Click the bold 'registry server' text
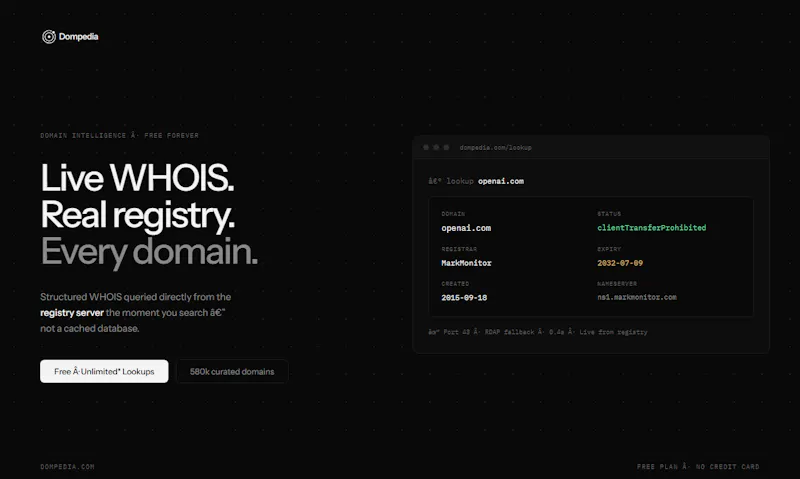Viewport: 800px width, 479px height. coord(72,313)
